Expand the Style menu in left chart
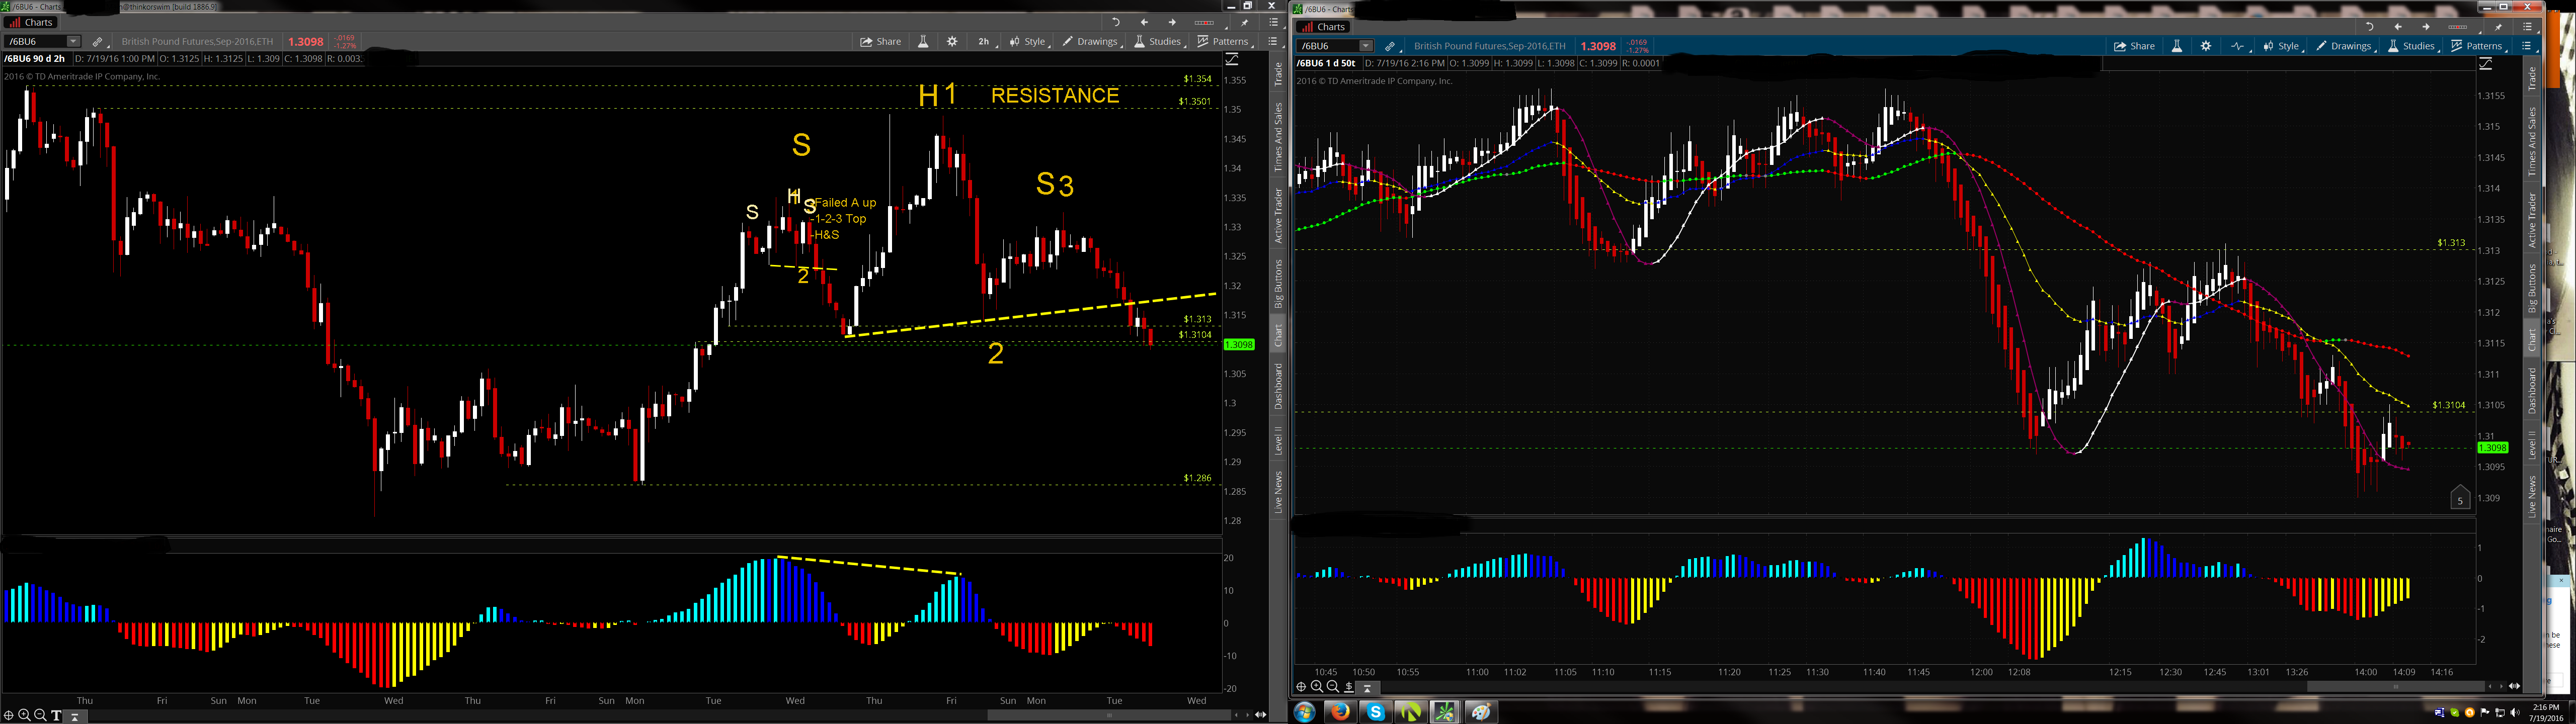 [1029, 42]
